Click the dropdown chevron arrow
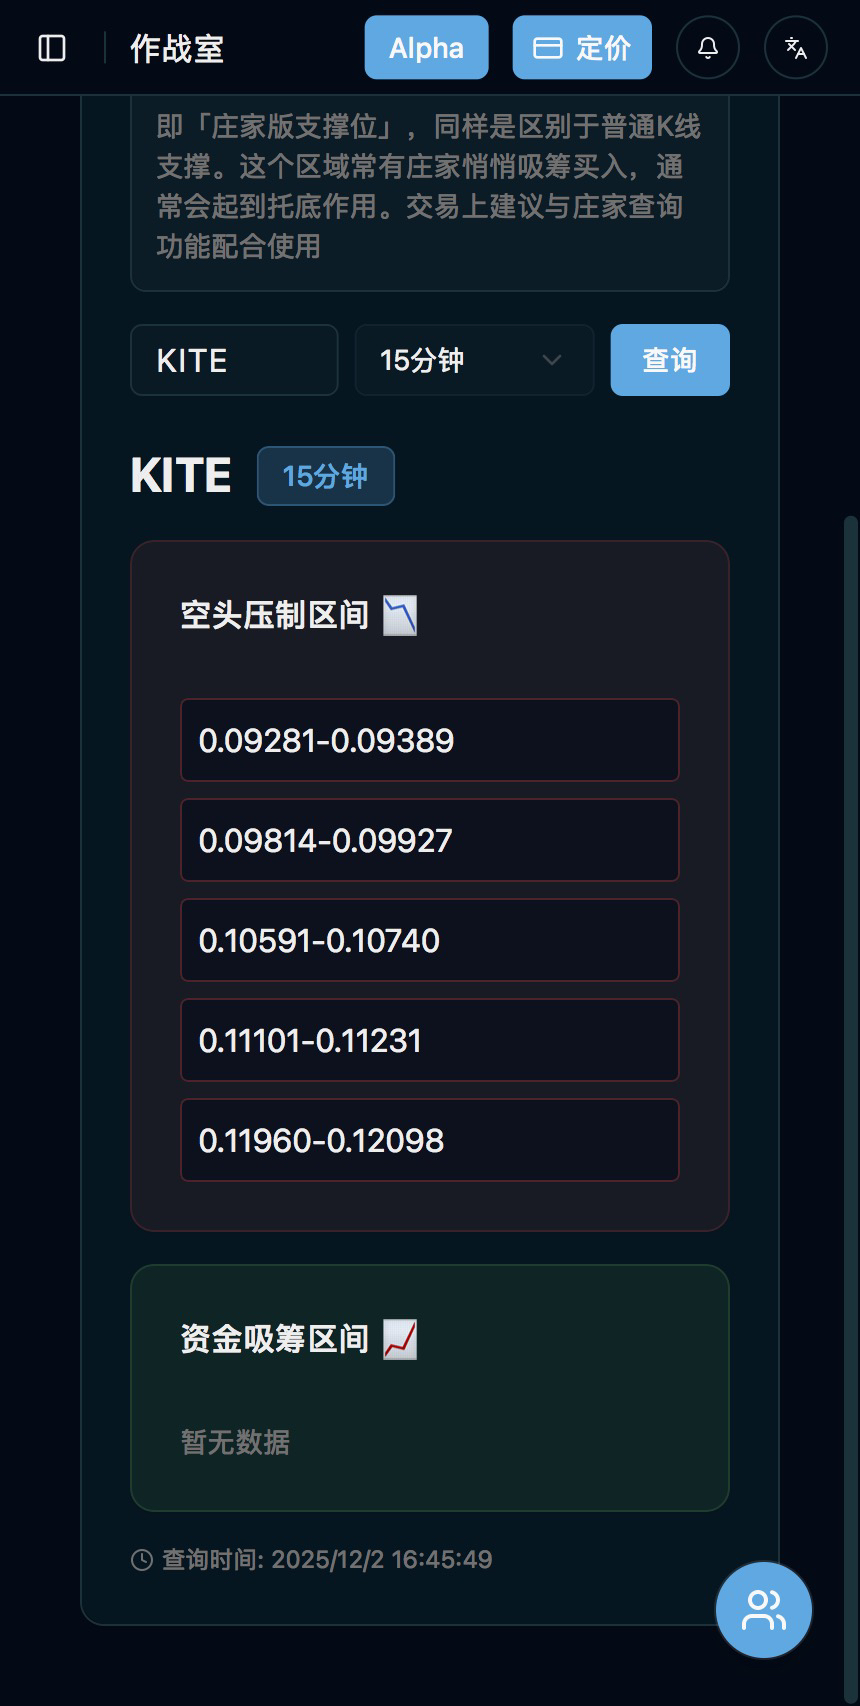Image resolution: width=860 pixels, height=1706 pixels. (x=552, y=360)
